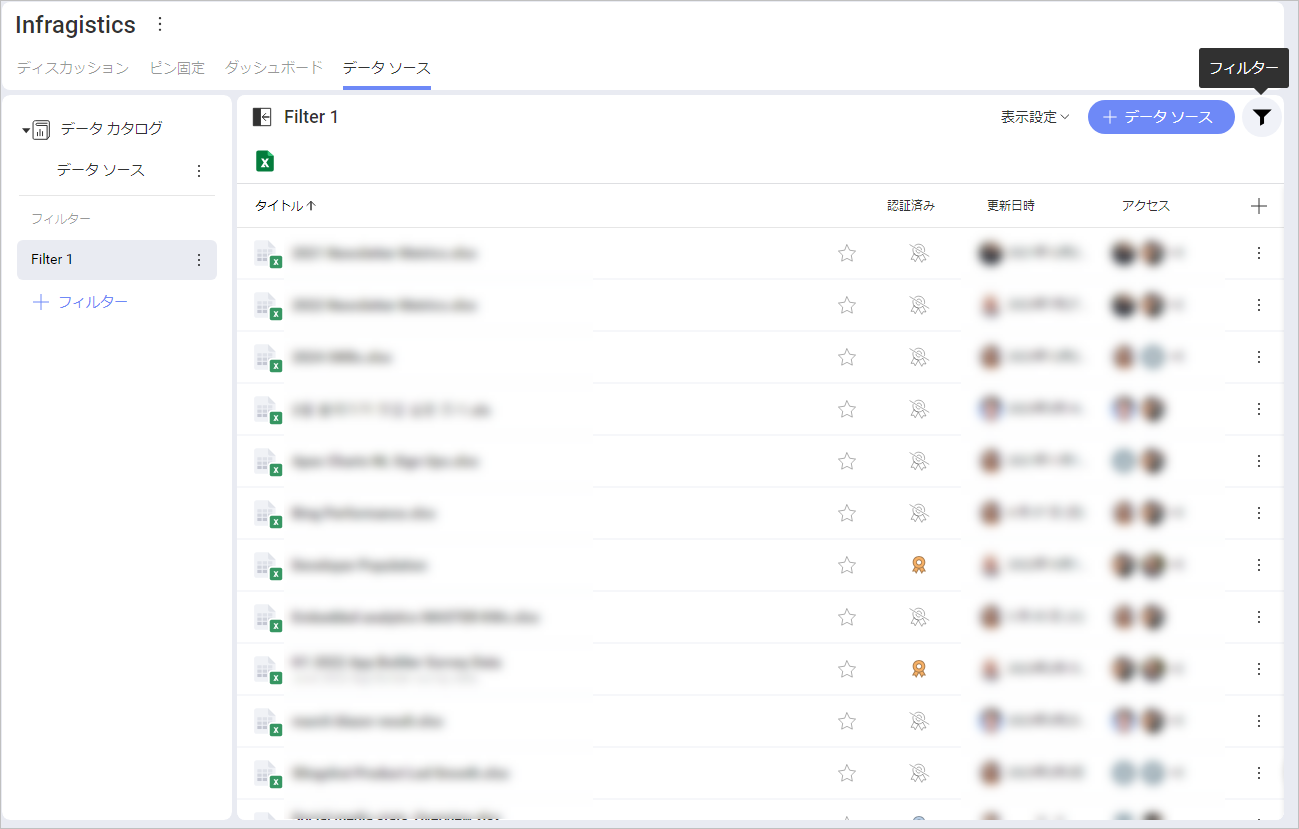1299x829 pixels.
Task: Switch to the ピン固定 tab
Action: pyautogui.click(x=177, y=68)
